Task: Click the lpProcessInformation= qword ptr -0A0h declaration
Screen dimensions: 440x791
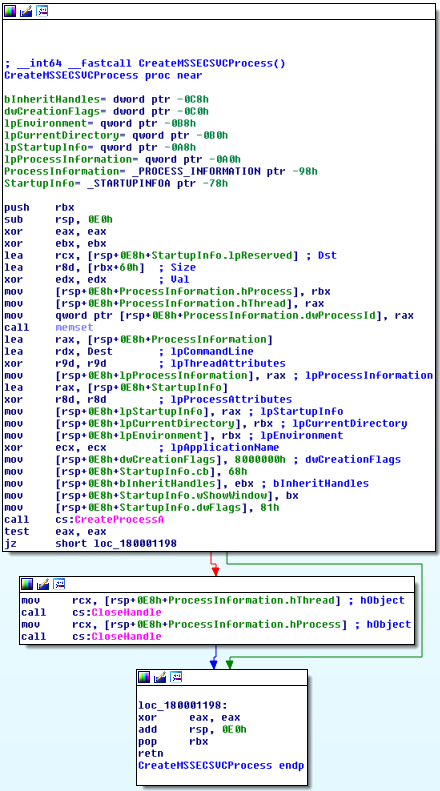Action: point(122,159)
